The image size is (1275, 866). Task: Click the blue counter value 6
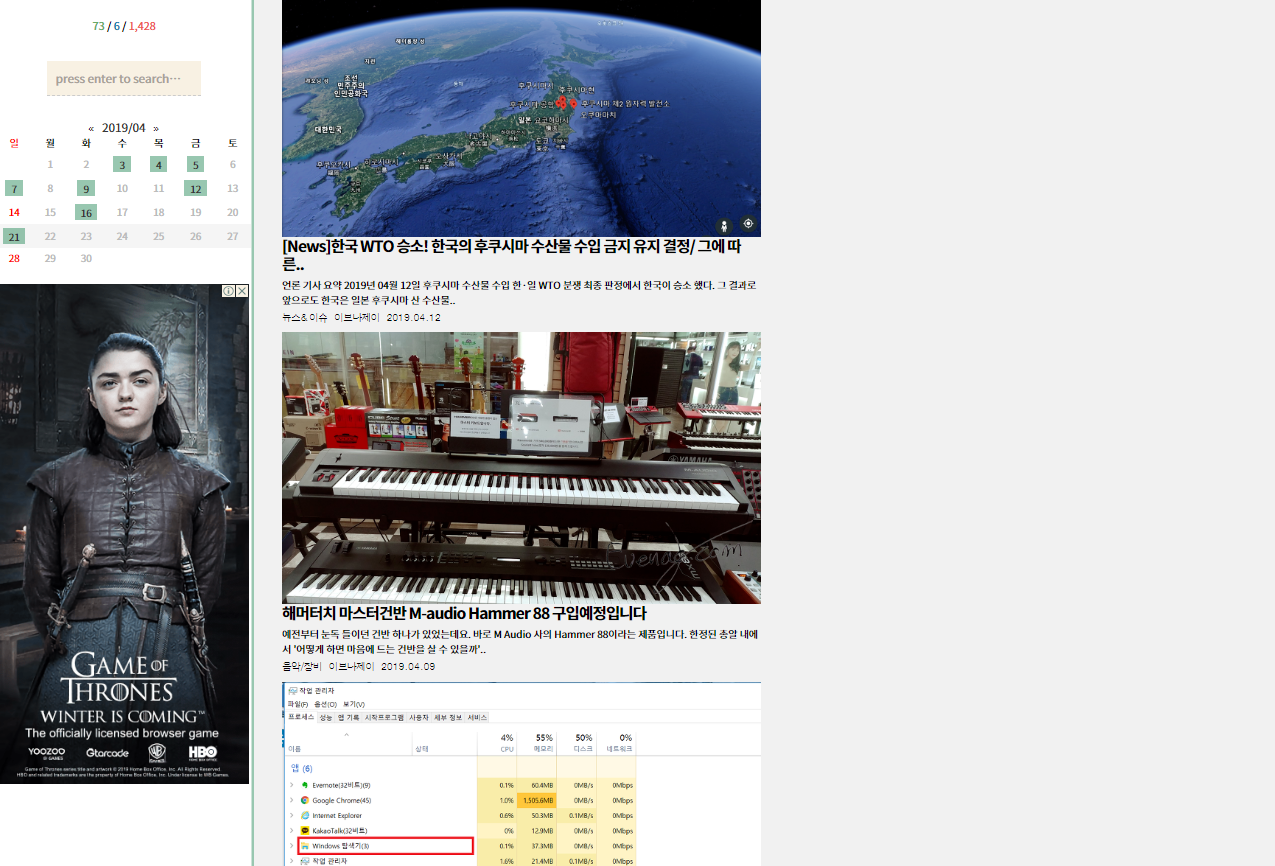click(117, 27)
